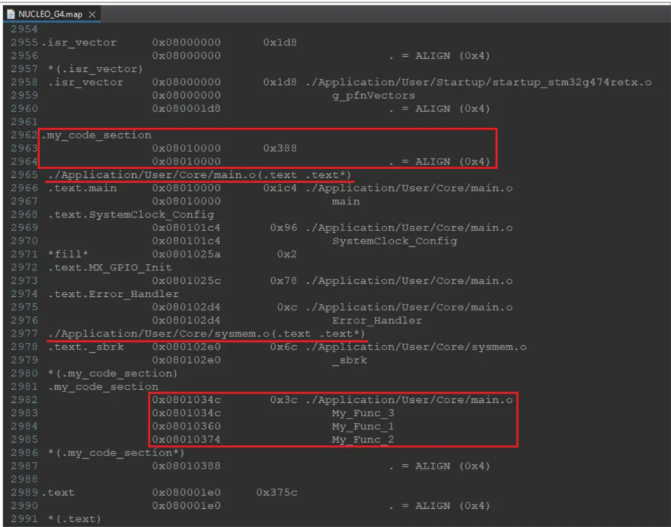Click the 0x375c size on line 2989
The height and width of the screenshot is (527, 671).
pyautogui.click(x=276, y=493)
